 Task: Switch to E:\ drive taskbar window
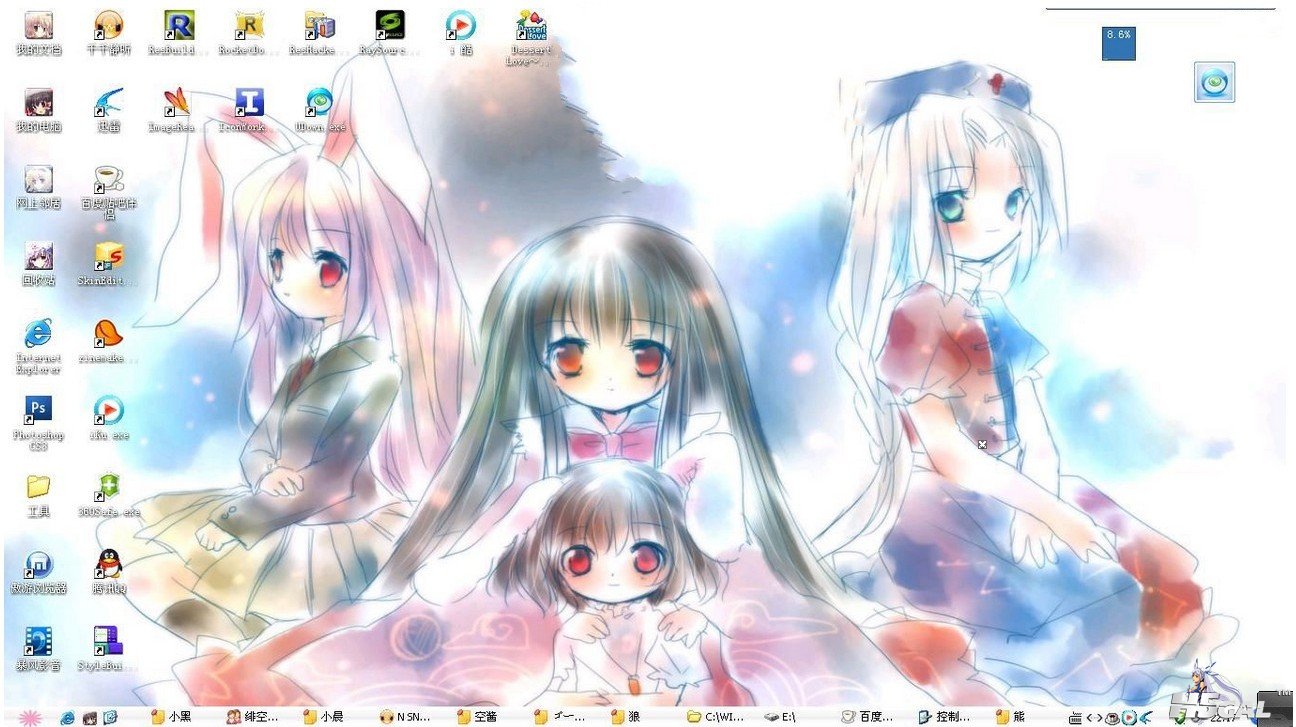(780, 717)
